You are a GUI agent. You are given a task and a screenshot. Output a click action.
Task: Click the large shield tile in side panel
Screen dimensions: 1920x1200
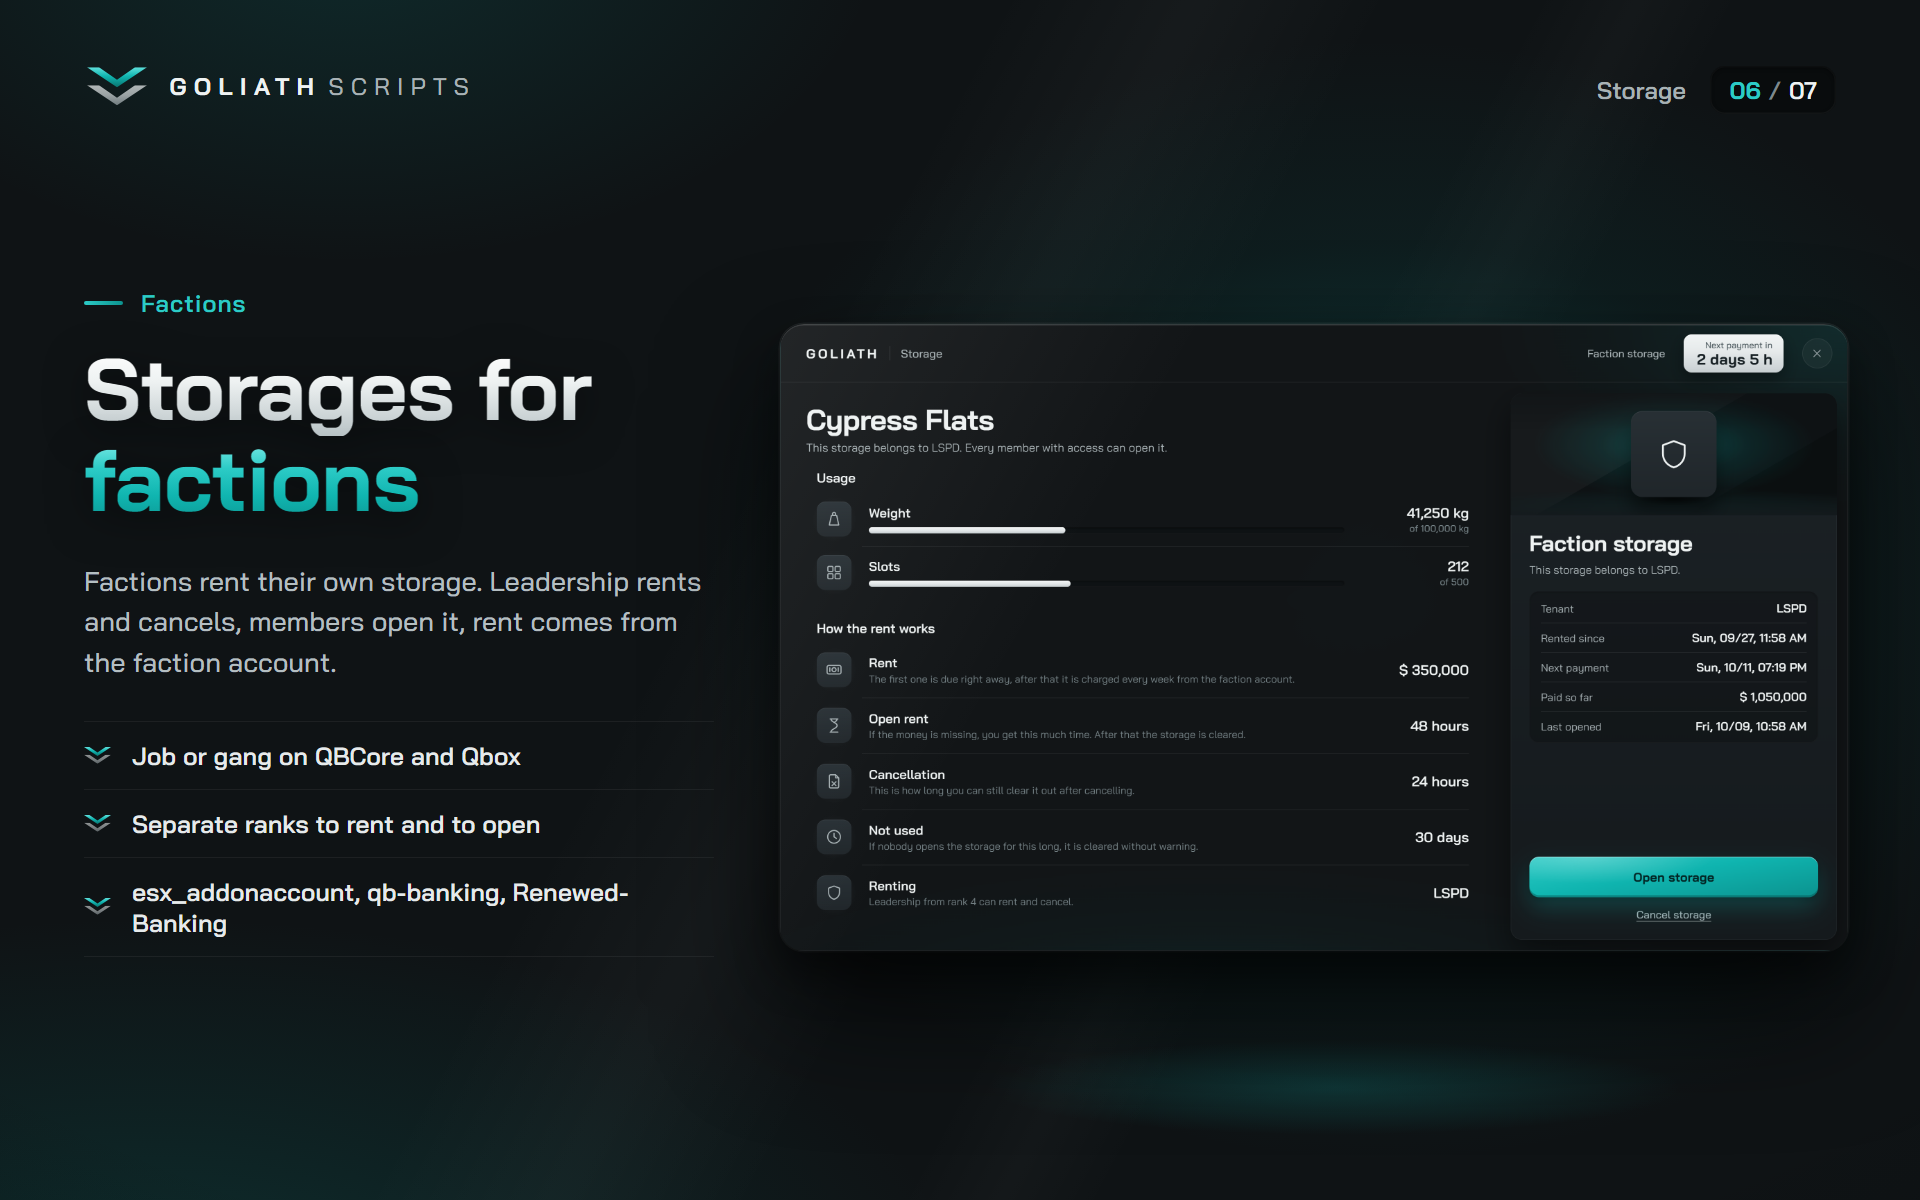point(1673,454)
